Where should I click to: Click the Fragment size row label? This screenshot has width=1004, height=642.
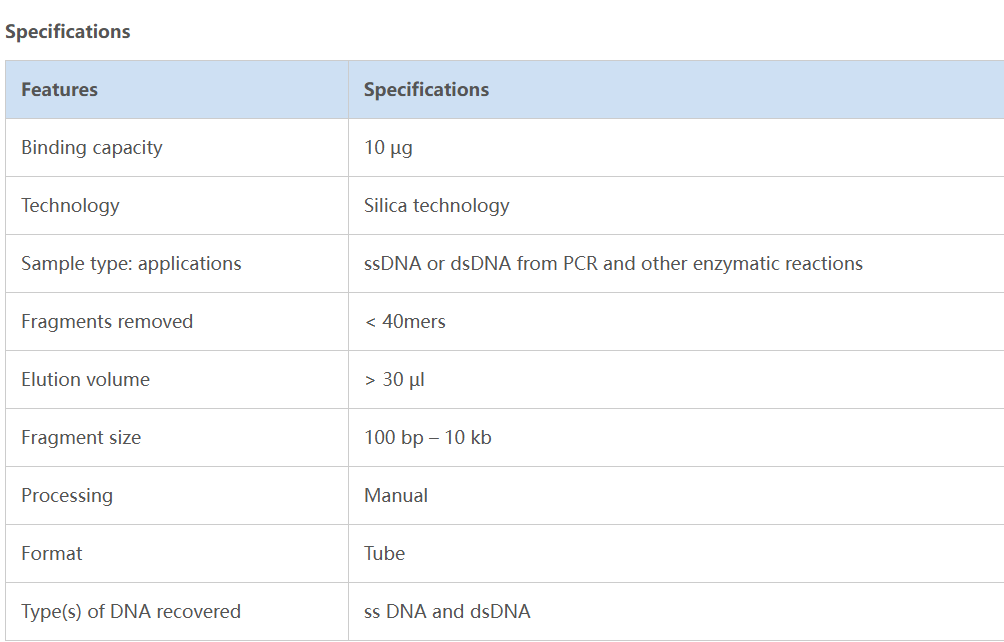point(81,437)
